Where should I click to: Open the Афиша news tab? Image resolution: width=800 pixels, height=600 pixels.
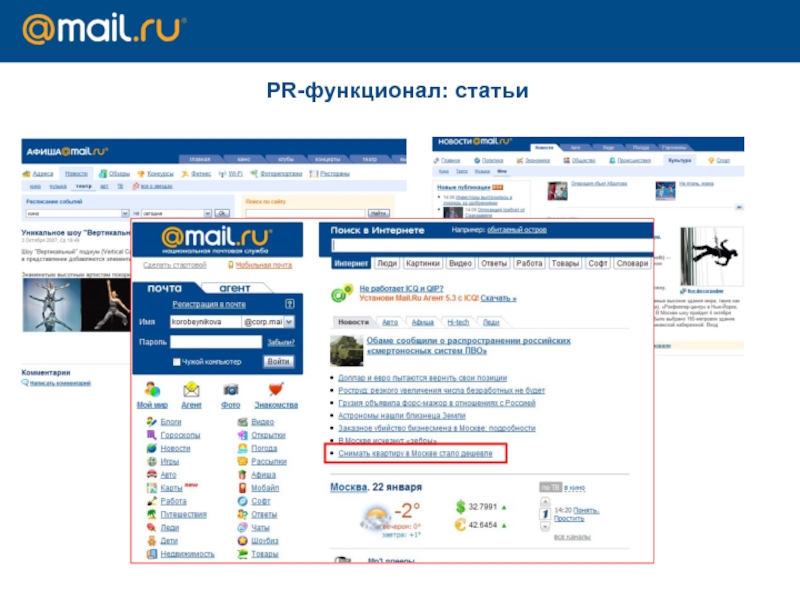click(x=422, y=322)
